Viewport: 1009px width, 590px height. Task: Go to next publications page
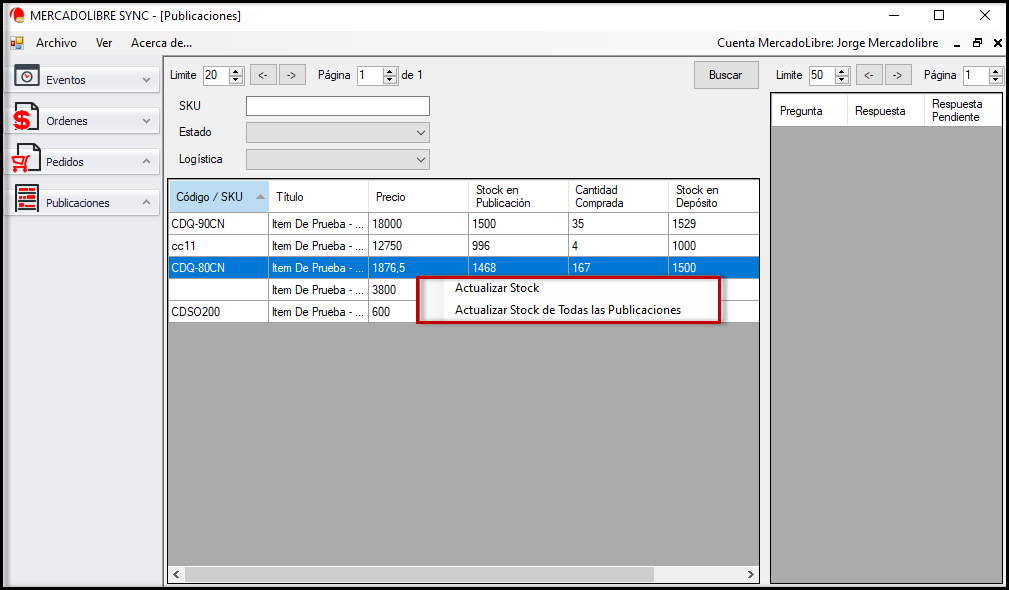click(292, 75)
